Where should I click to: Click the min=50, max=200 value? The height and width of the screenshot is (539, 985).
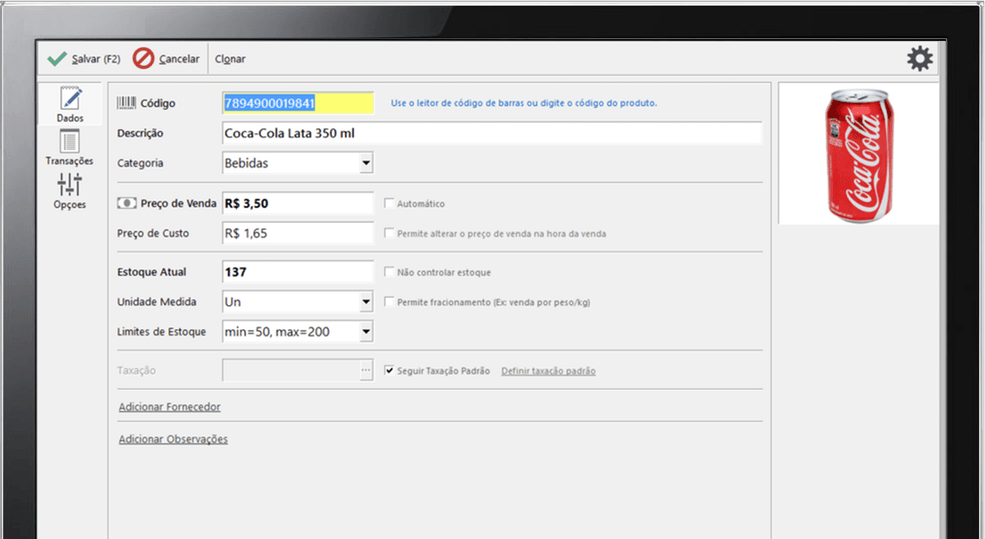[277, 332]
